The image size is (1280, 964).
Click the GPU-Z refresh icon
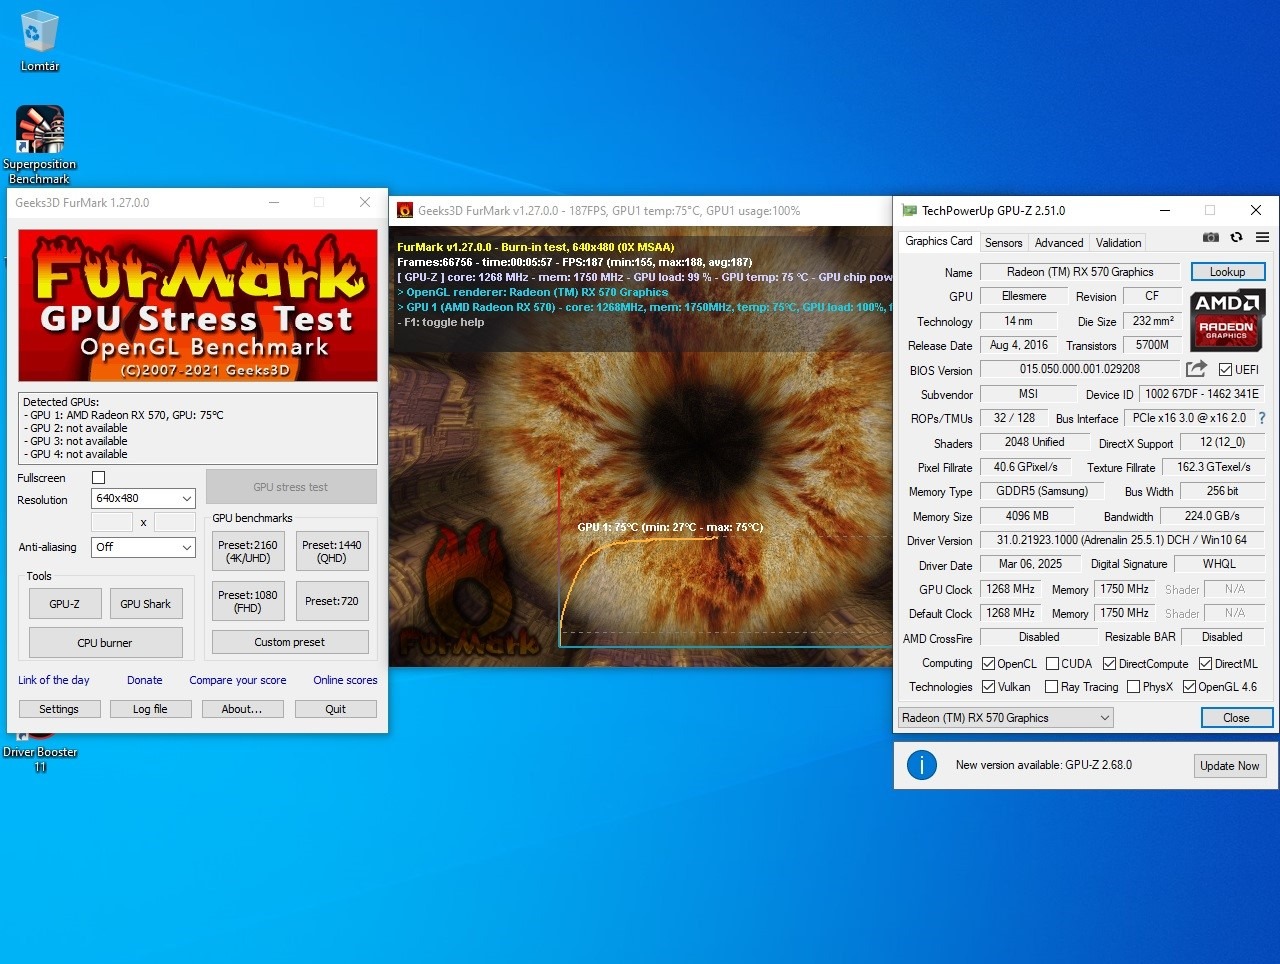coord(1237,237)
